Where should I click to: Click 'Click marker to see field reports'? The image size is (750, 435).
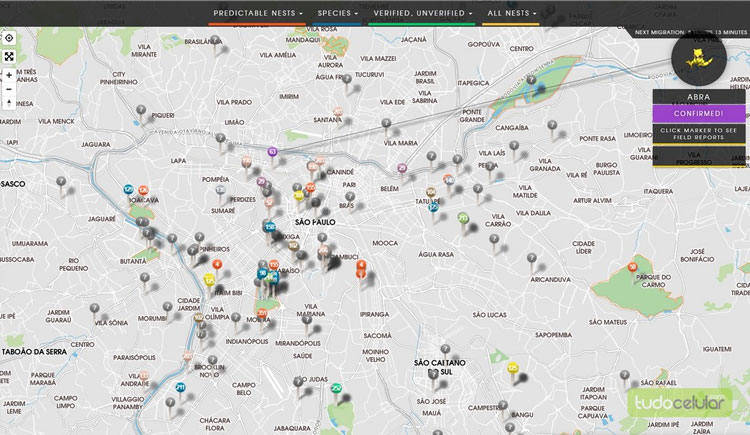point(699,134)
